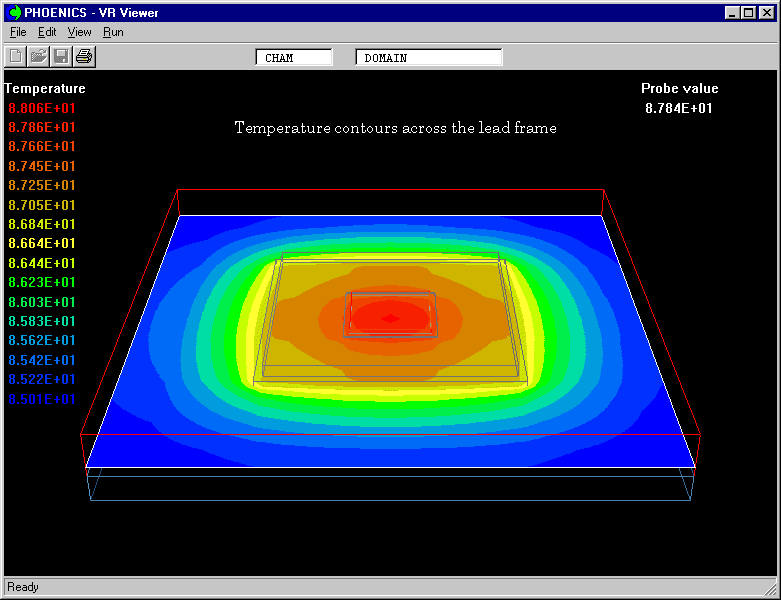Viewport: 781px width, 600px height.
Task: Select the 8.806E+01 red legend value
Action: [42, 108]
